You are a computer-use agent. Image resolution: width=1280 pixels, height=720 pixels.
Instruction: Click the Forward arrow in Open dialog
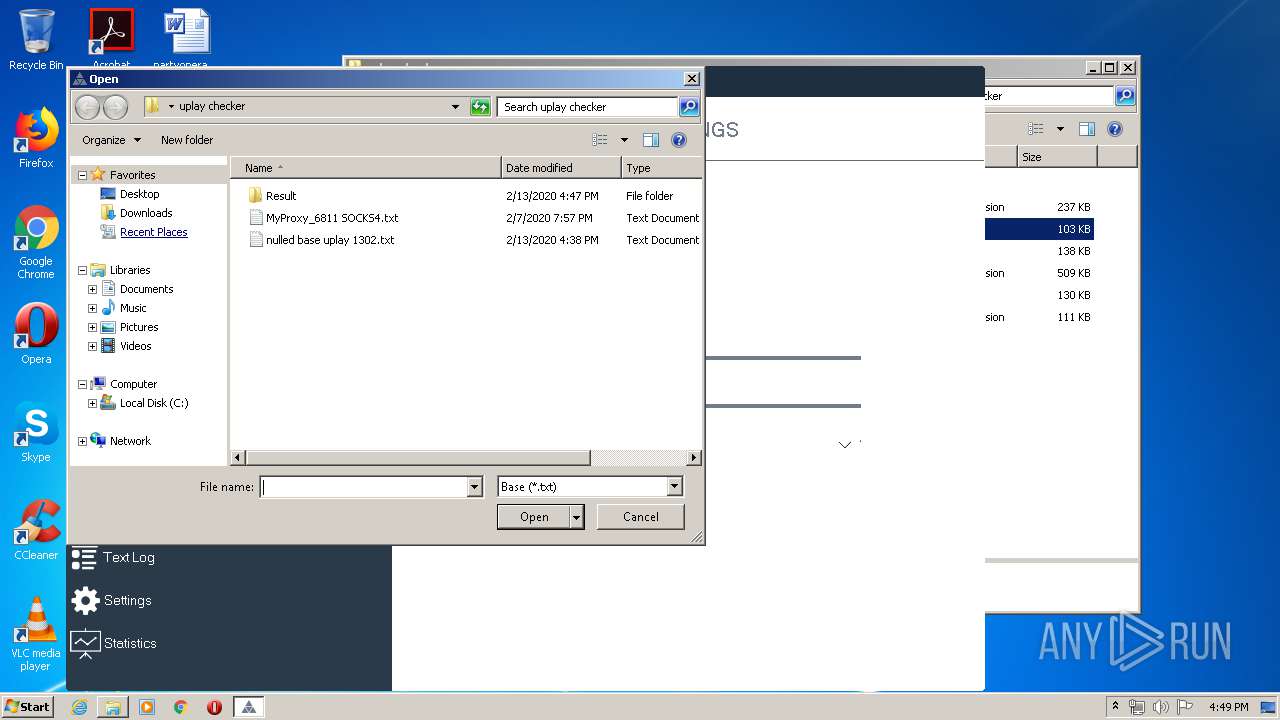pos(115,107)
